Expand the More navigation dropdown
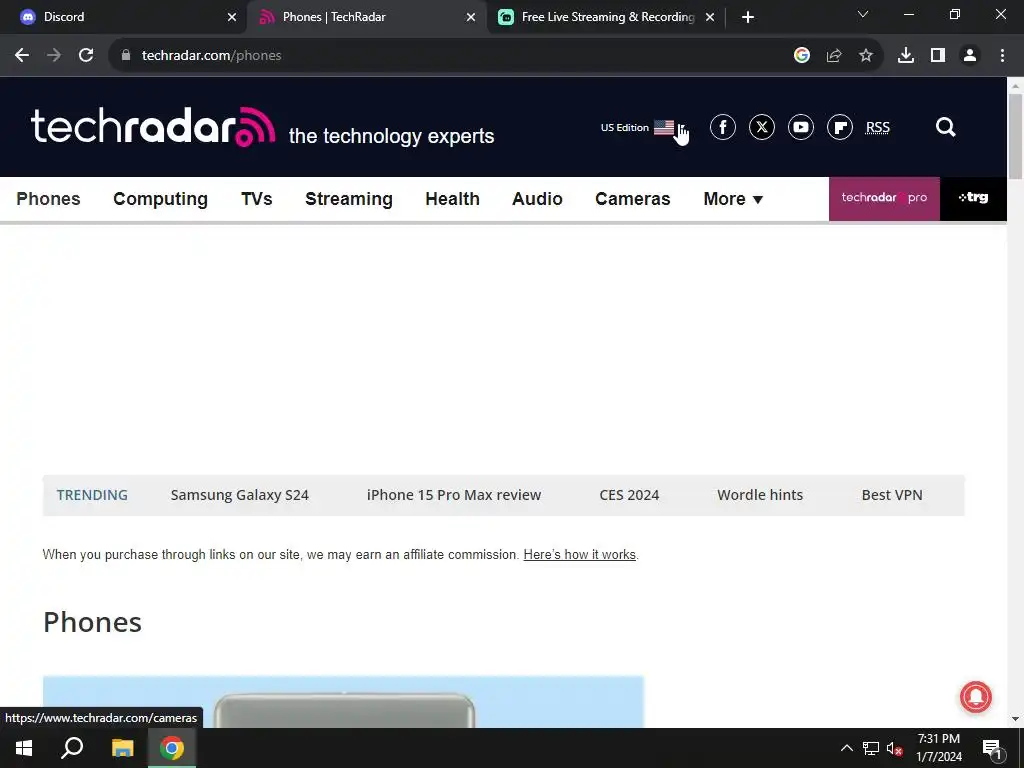 tap(733, 199)
